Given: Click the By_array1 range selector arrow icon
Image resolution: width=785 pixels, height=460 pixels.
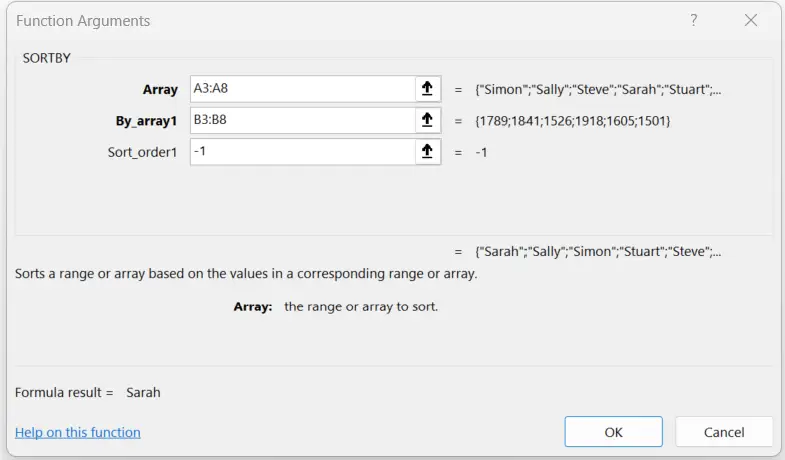Looking at the screenshot, I should (428, 120).
